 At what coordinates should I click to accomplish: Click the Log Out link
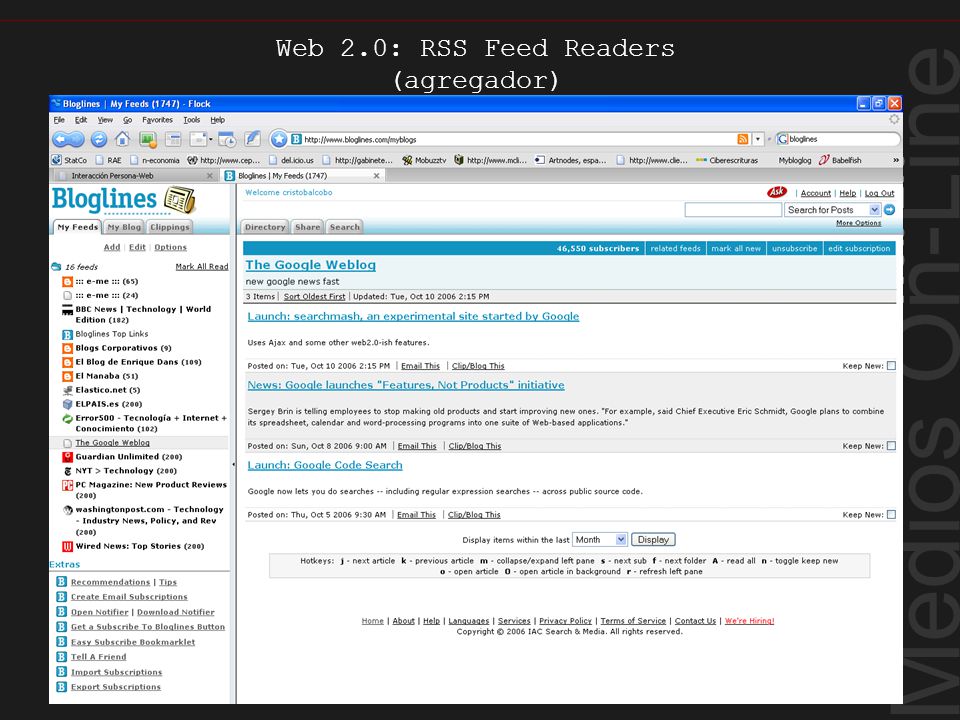coord(879,193)
